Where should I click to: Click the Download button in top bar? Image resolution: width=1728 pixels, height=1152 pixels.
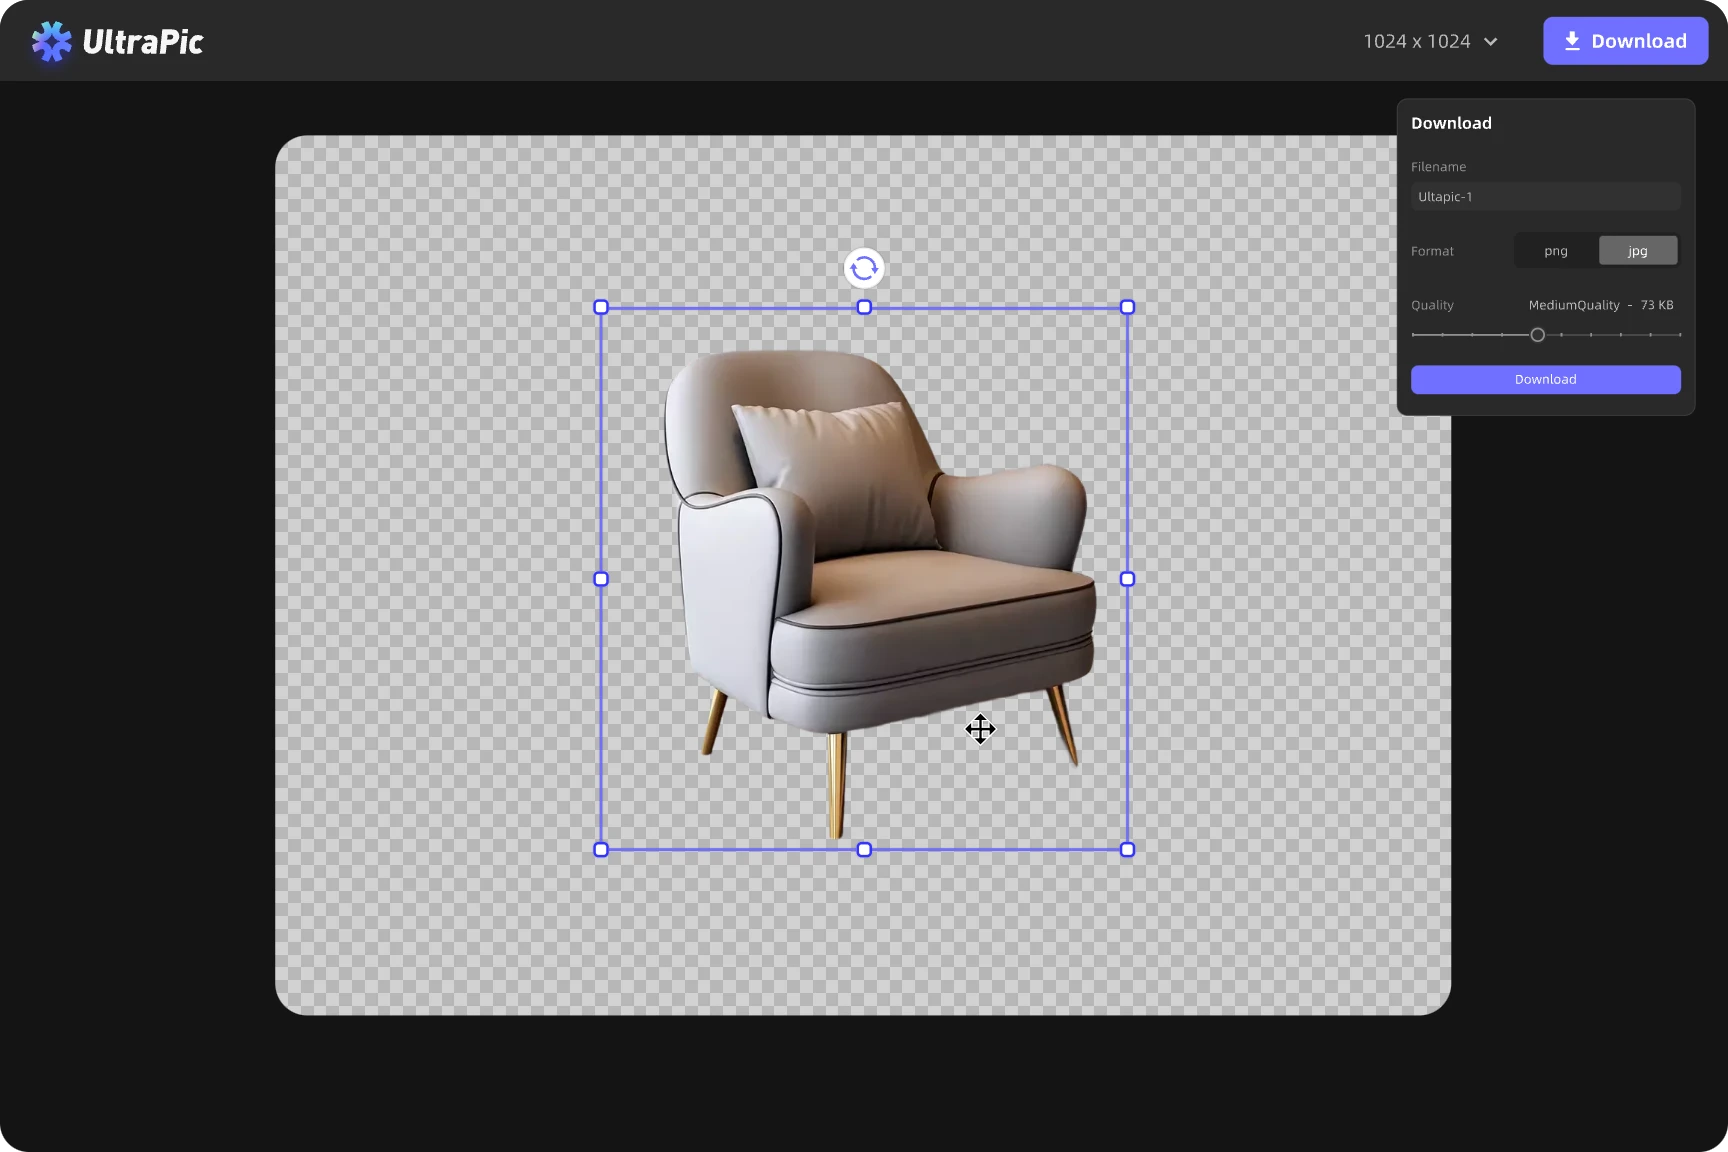pos(1625,41)
